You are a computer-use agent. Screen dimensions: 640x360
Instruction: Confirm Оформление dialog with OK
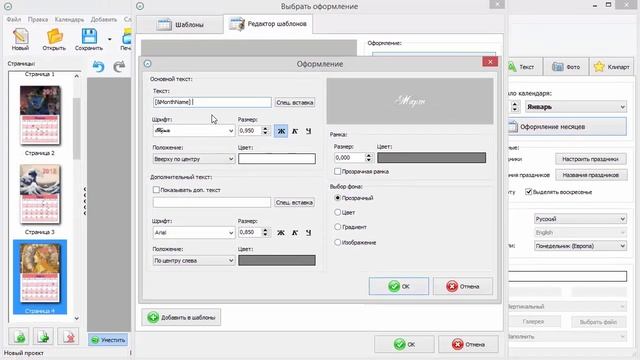(x=399, y=286)
